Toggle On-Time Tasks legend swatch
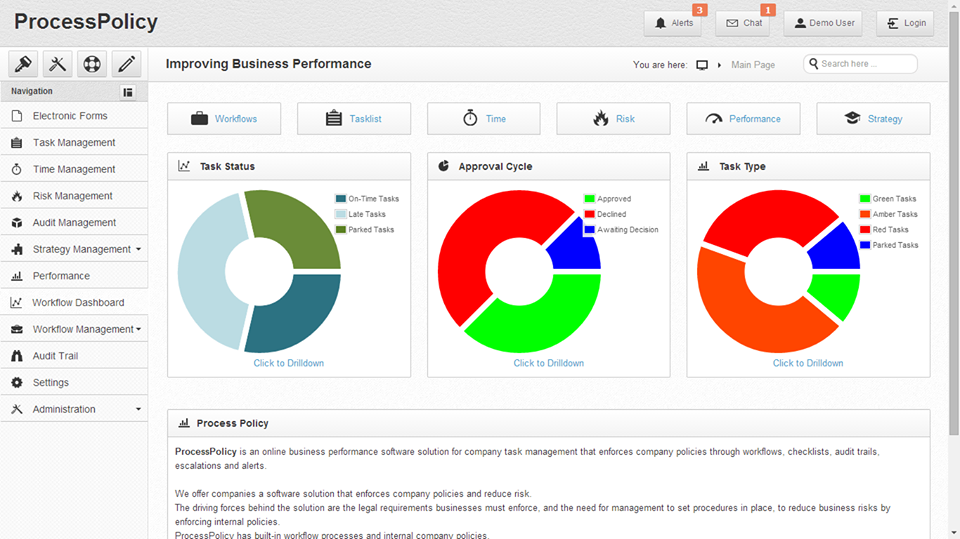Screen dimensions: 960x539 point(340,198)
